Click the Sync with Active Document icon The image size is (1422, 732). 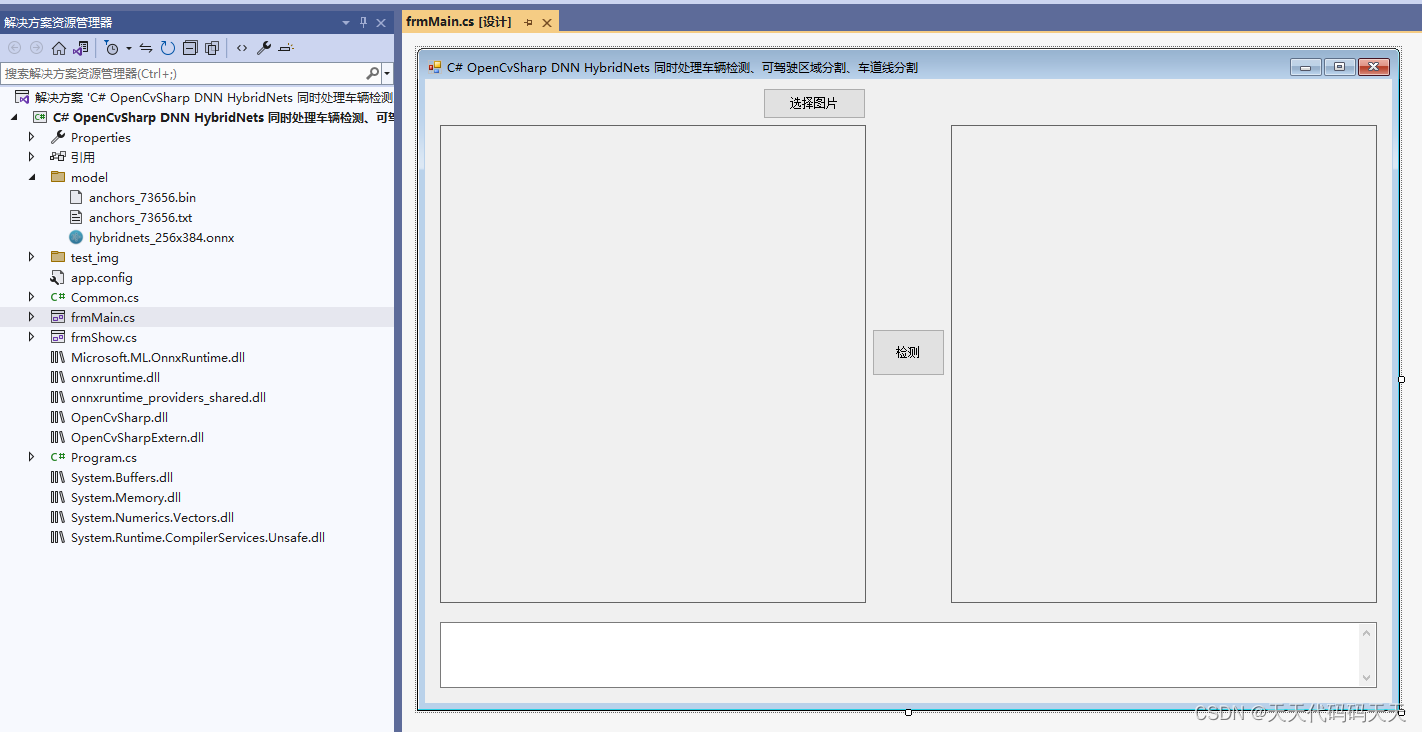point(146,47)
